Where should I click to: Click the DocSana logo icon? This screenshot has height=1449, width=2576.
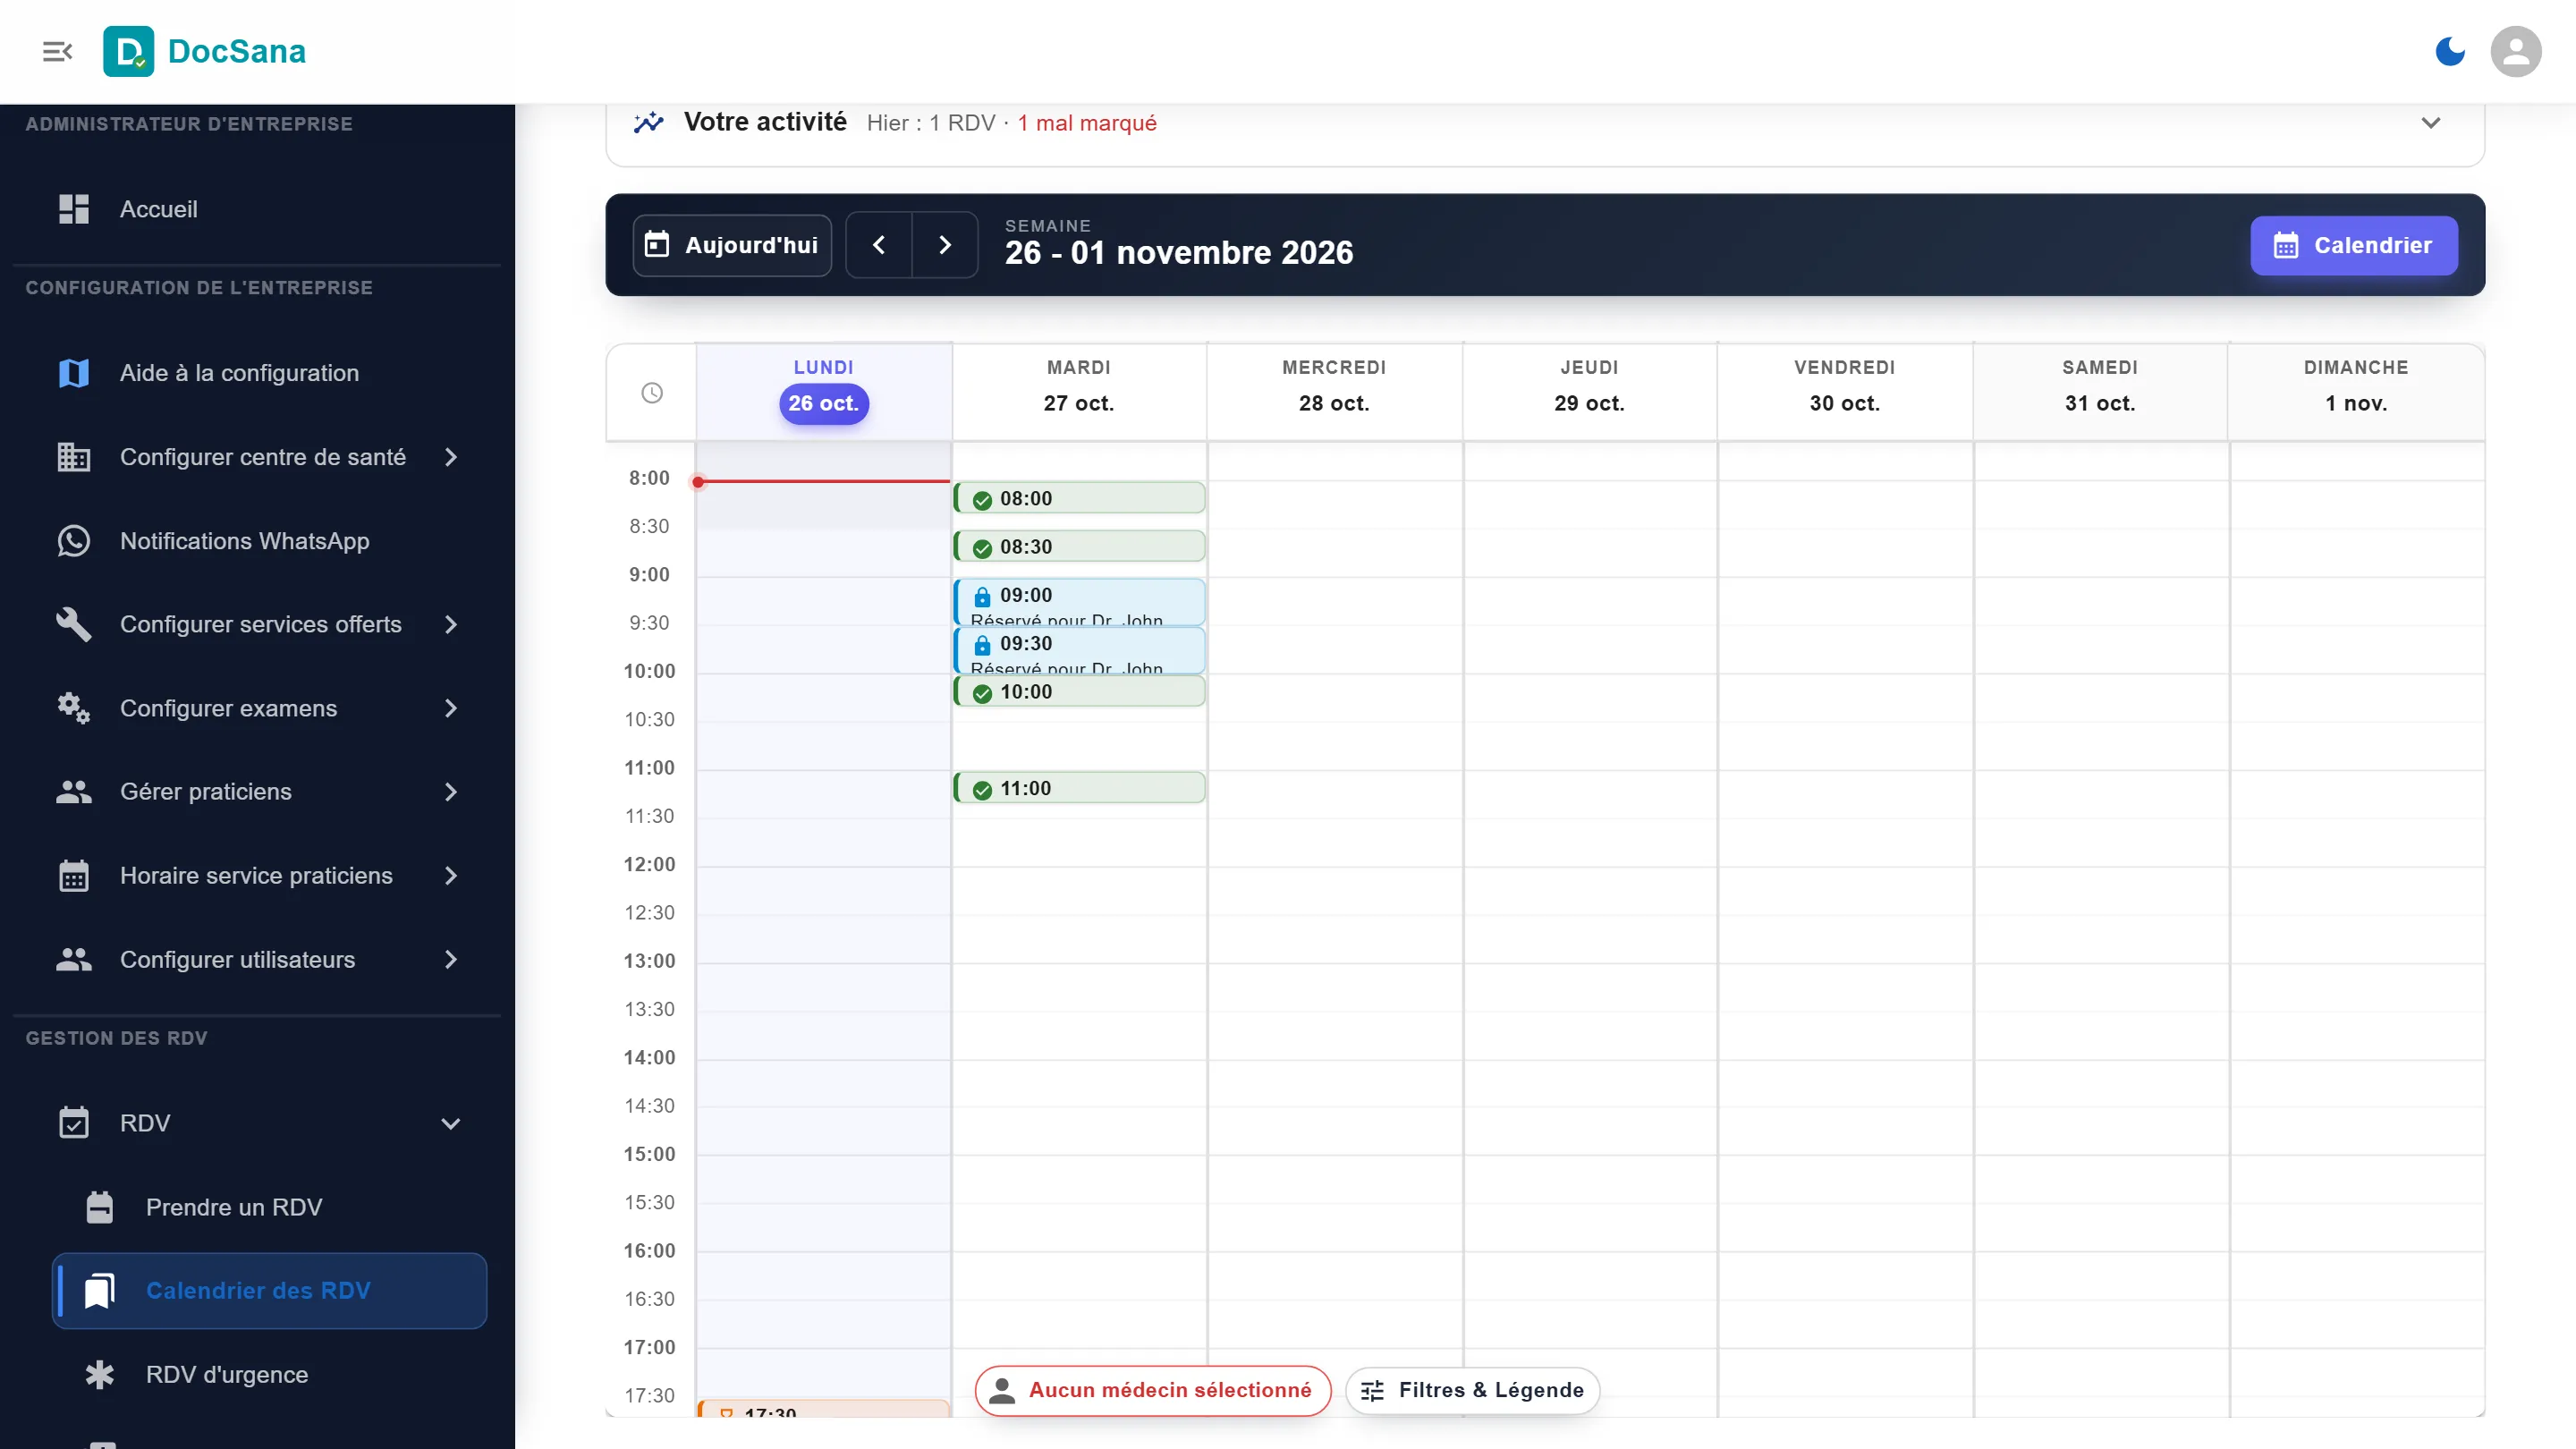[x=128, y=51]
